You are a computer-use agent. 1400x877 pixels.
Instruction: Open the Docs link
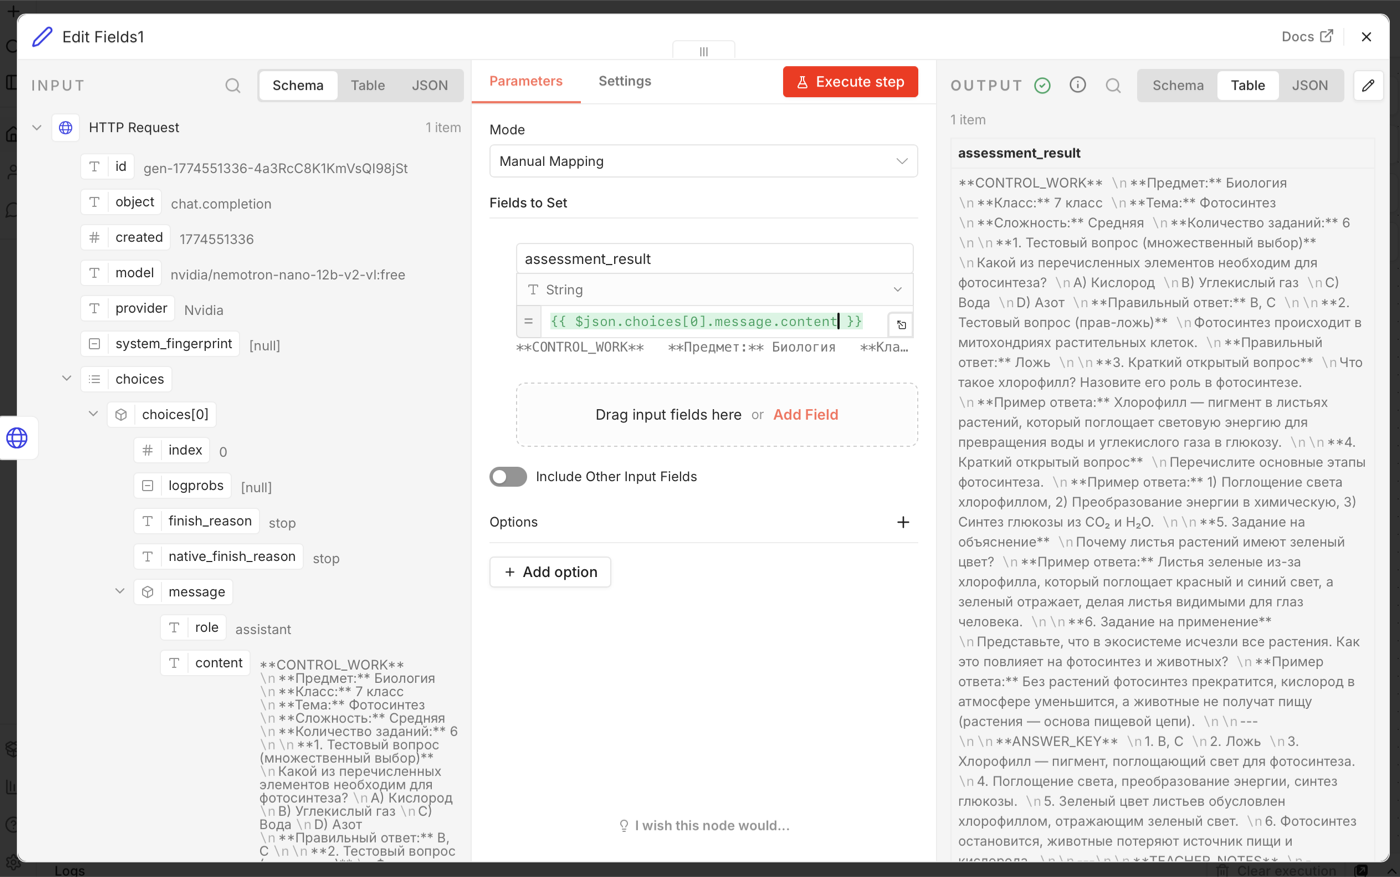click(x=1307, y=37)
